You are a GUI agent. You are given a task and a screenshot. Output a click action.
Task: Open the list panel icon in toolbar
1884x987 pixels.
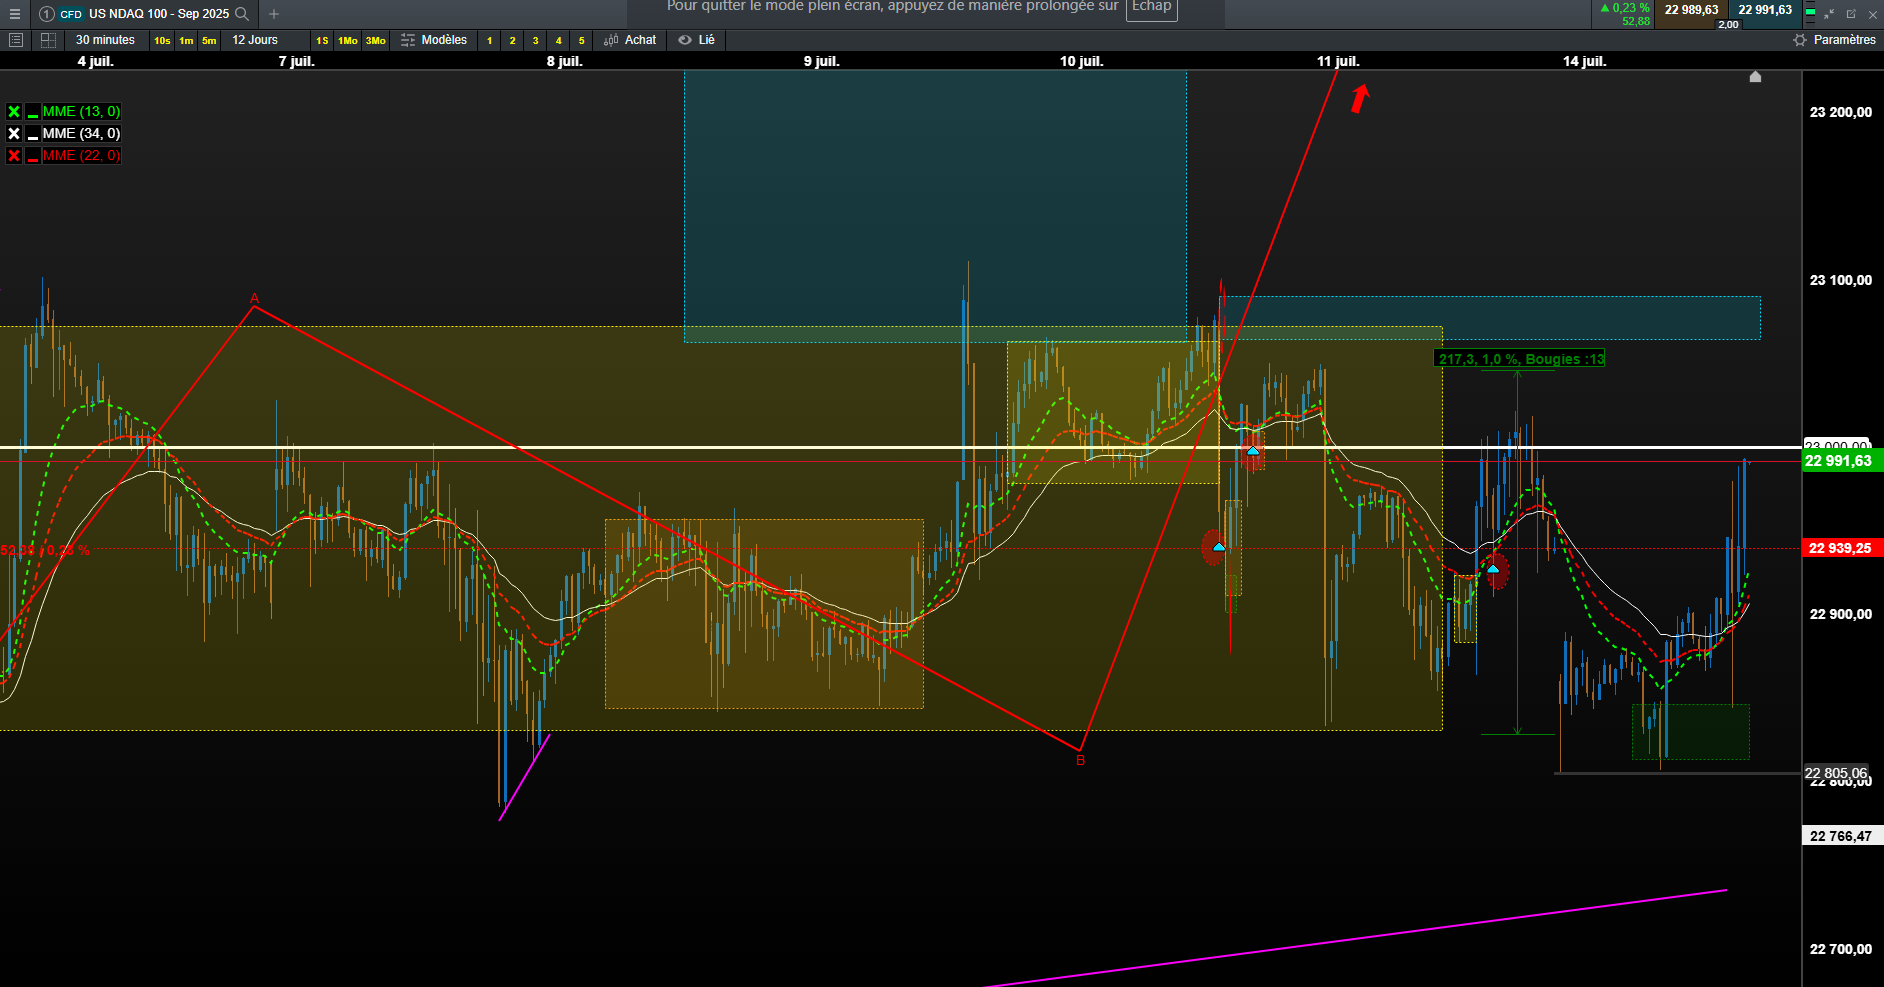pos(16,40)
